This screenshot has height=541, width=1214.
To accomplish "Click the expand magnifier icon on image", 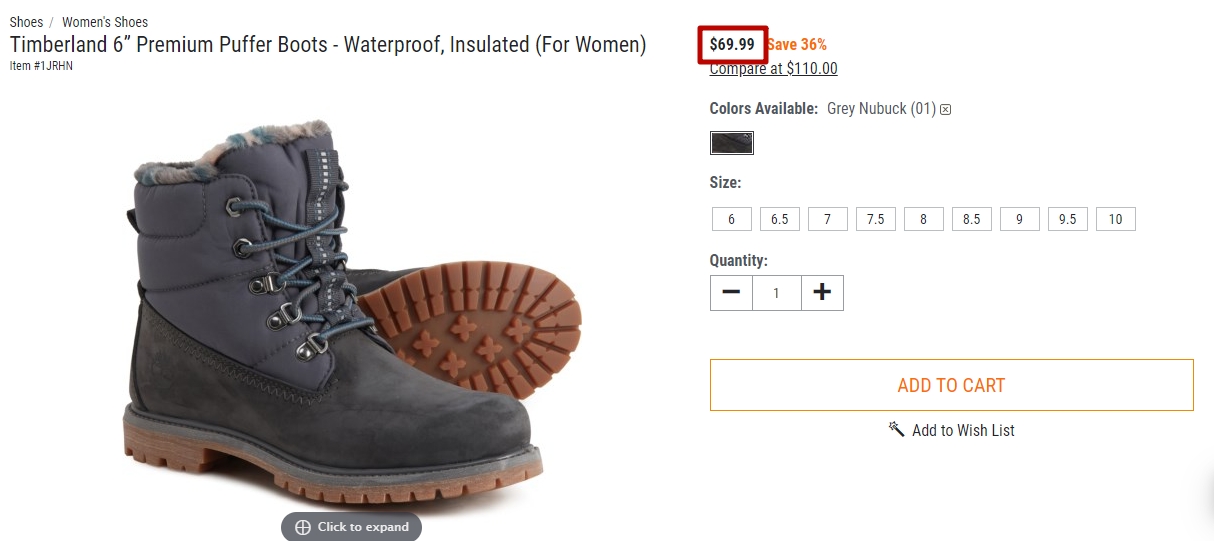I will (303, 527).
